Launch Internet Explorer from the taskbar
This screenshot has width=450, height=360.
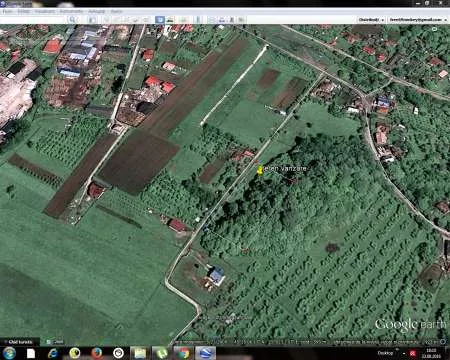coord(53,353)
